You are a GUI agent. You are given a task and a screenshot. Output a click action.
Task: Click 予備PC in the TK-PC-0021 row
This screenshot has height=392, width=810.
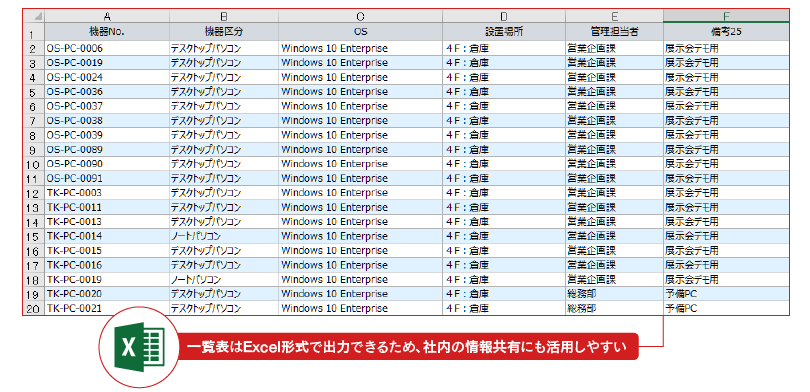click(x=682, y=309)
